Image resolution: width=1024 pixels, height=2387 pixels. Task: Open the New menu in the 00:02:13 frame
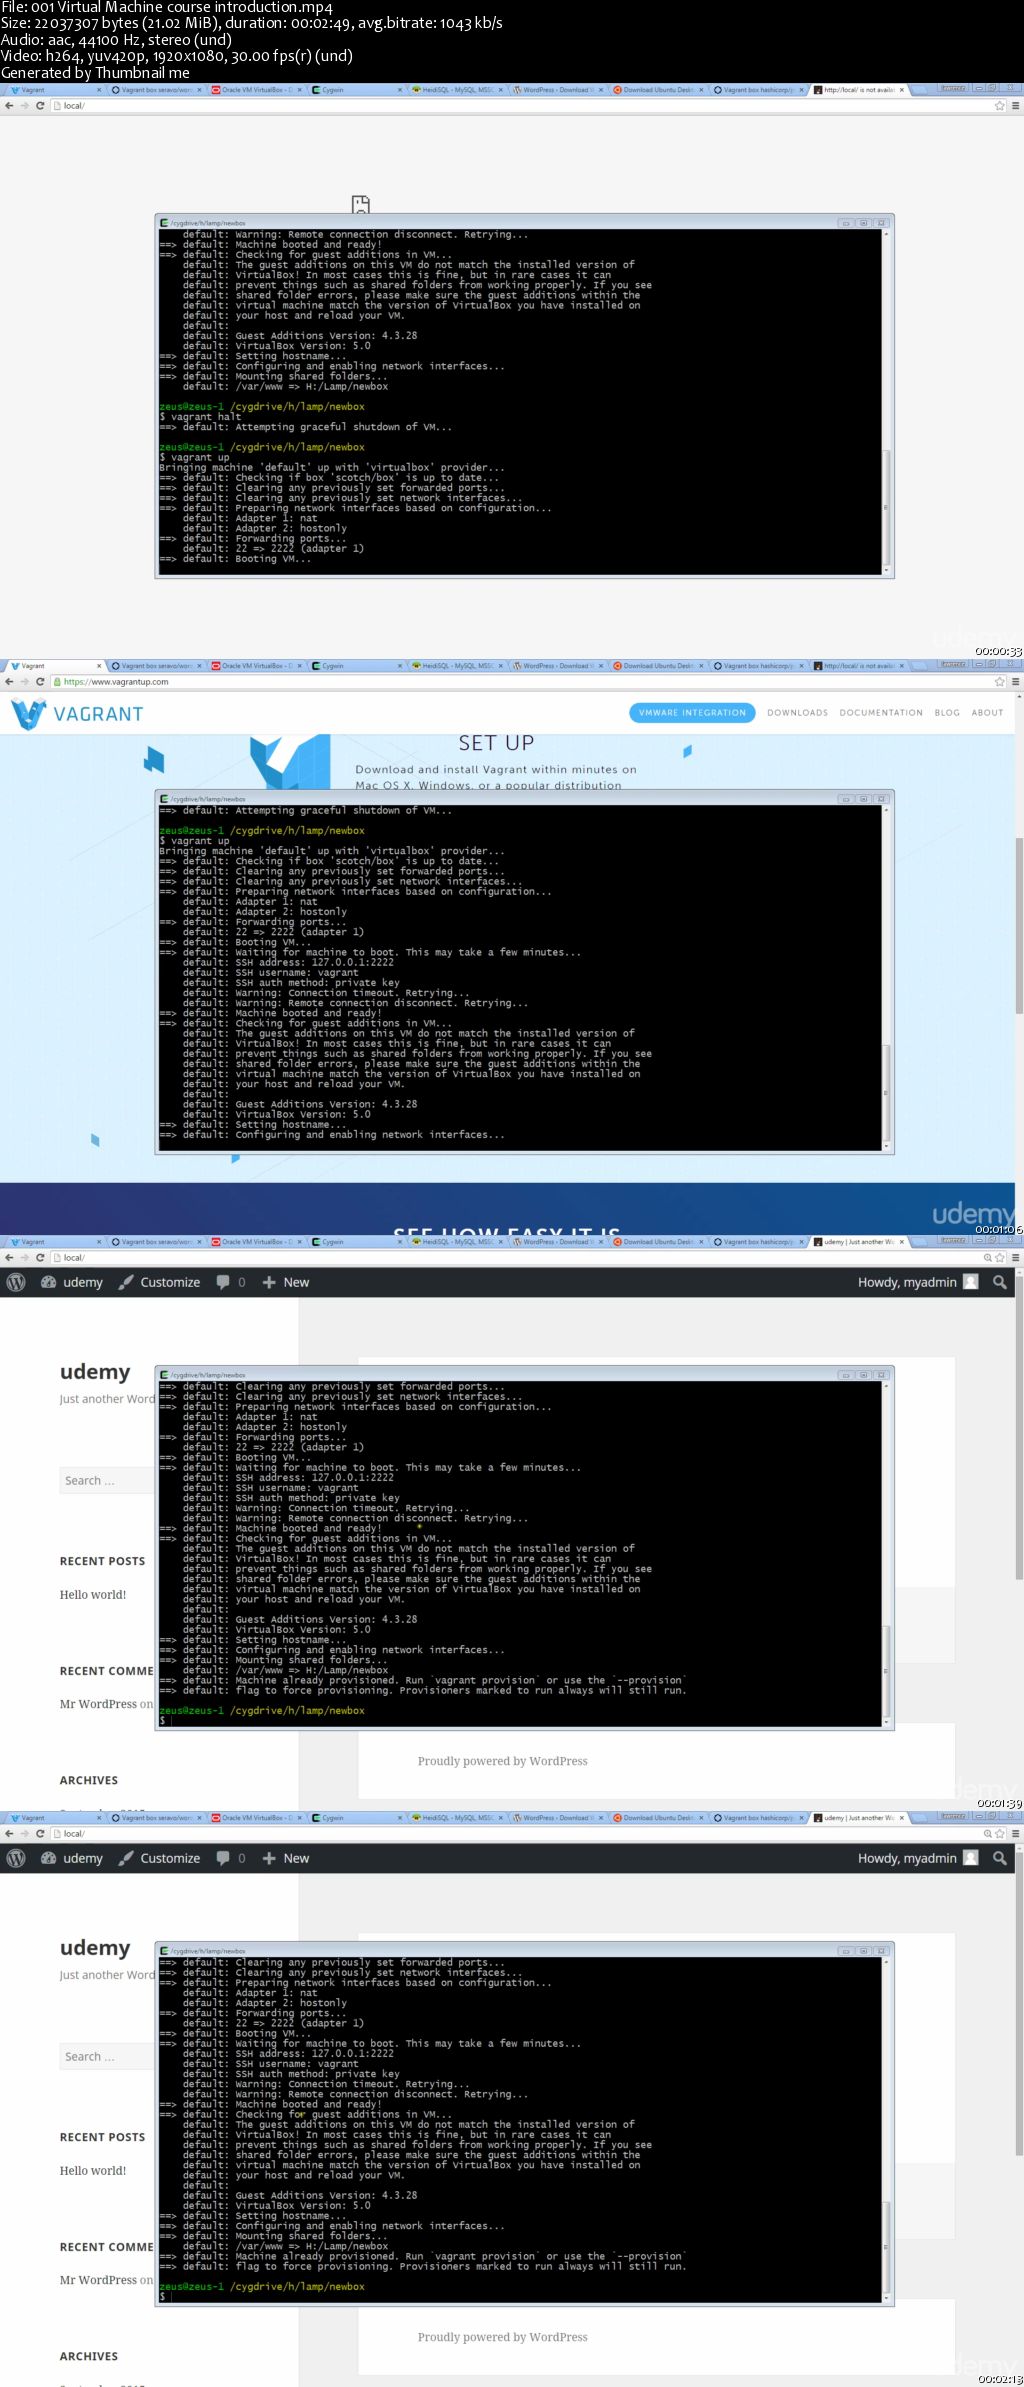[x=286, y=1858]
